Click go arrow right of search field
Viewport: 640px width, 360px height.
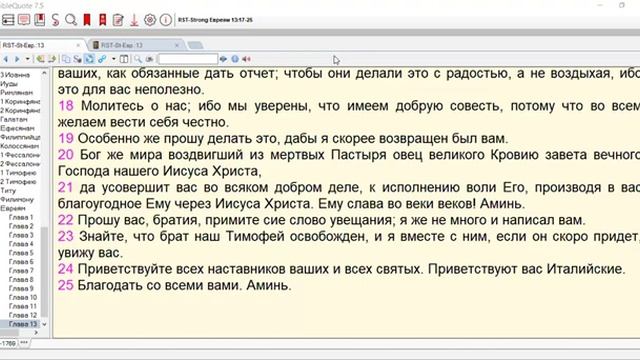(223, 59)
